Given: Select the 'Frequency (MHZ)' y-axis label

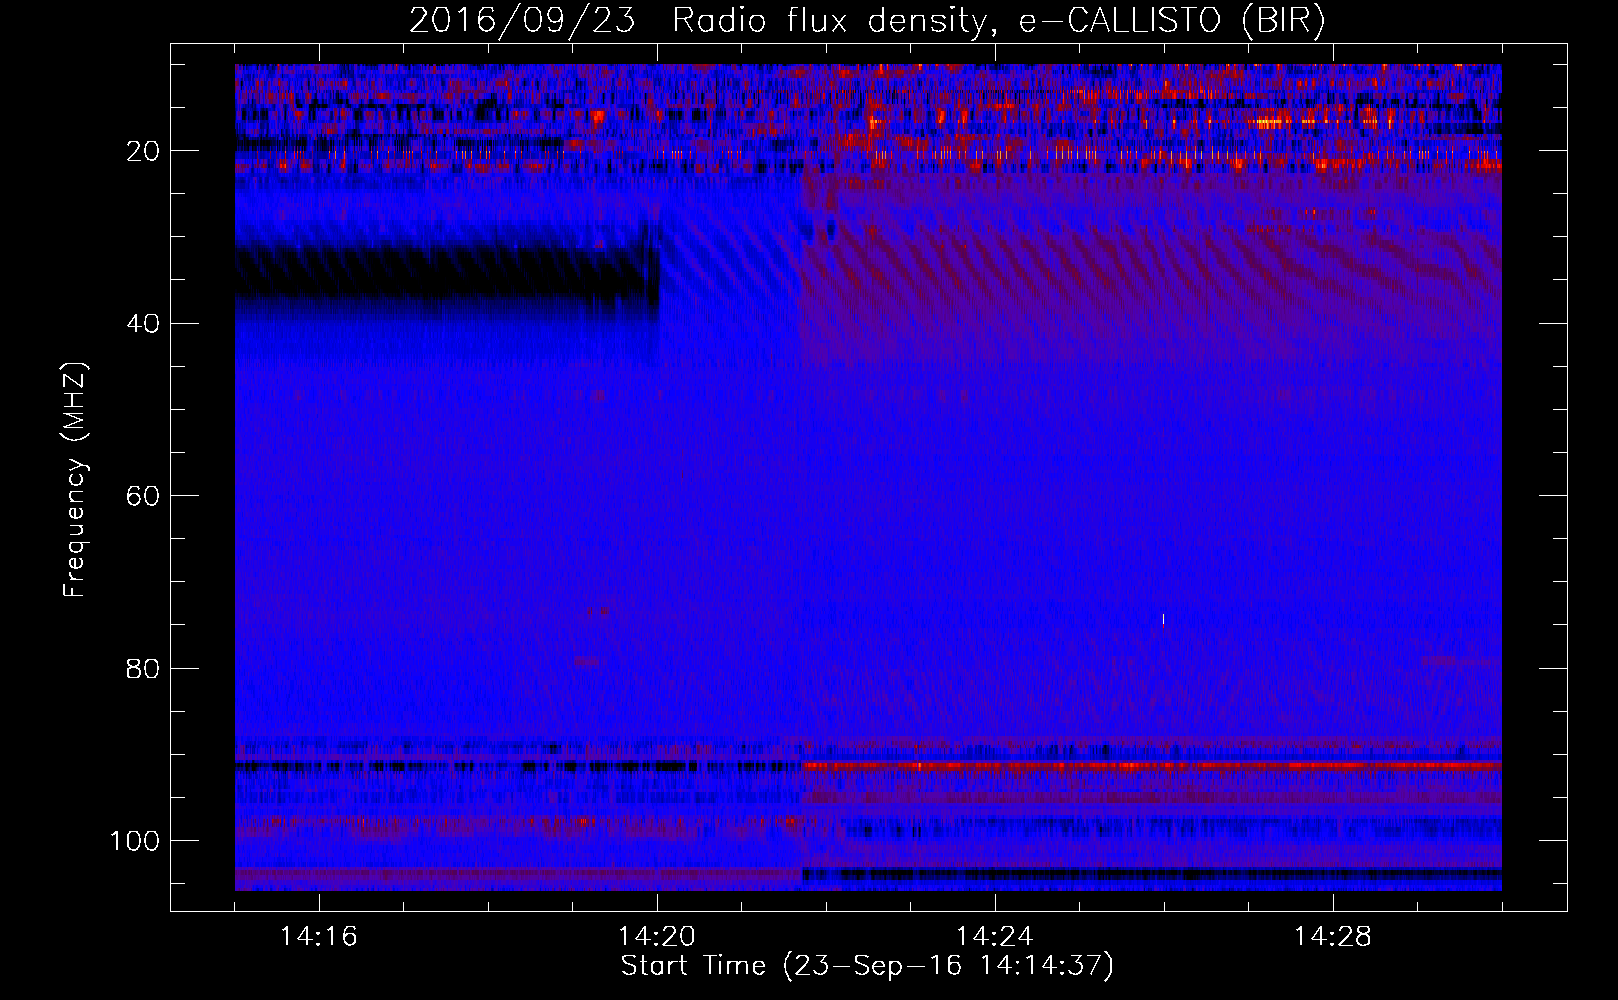Looking at the screenshot, I should tap(76, 480).
